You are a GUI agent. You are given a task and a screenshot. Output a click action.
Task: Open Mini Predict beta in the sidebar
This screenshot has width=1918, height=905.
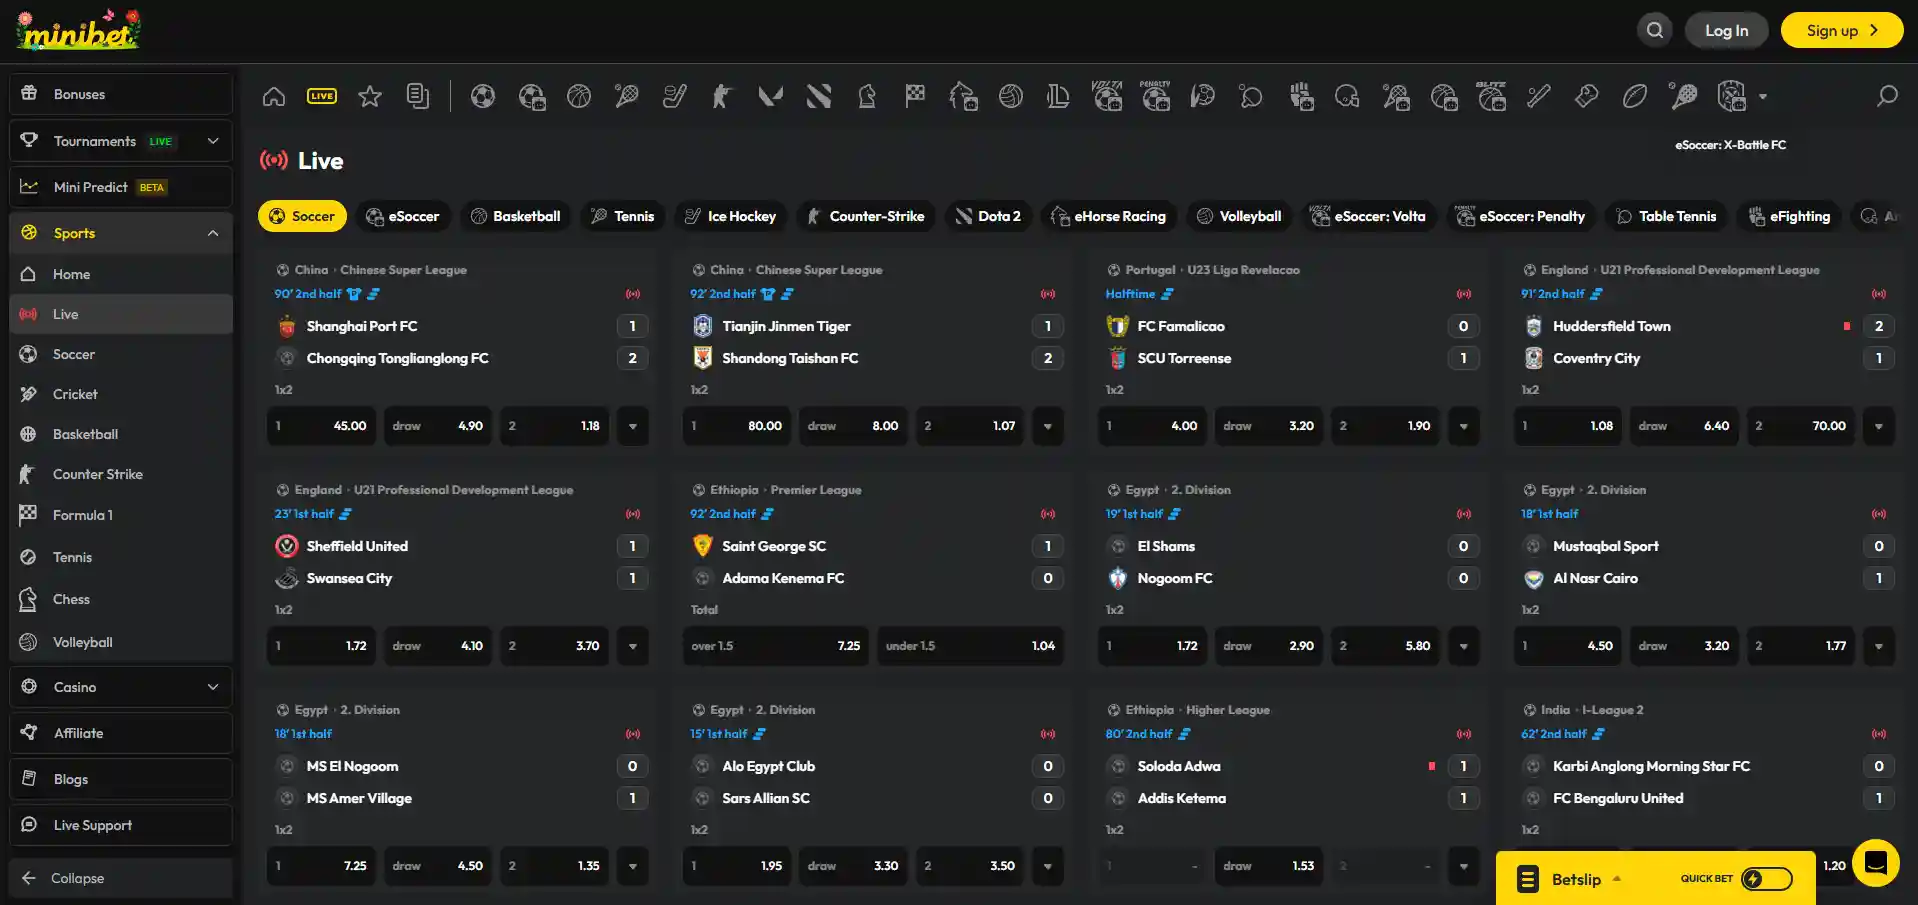(121, 187)
